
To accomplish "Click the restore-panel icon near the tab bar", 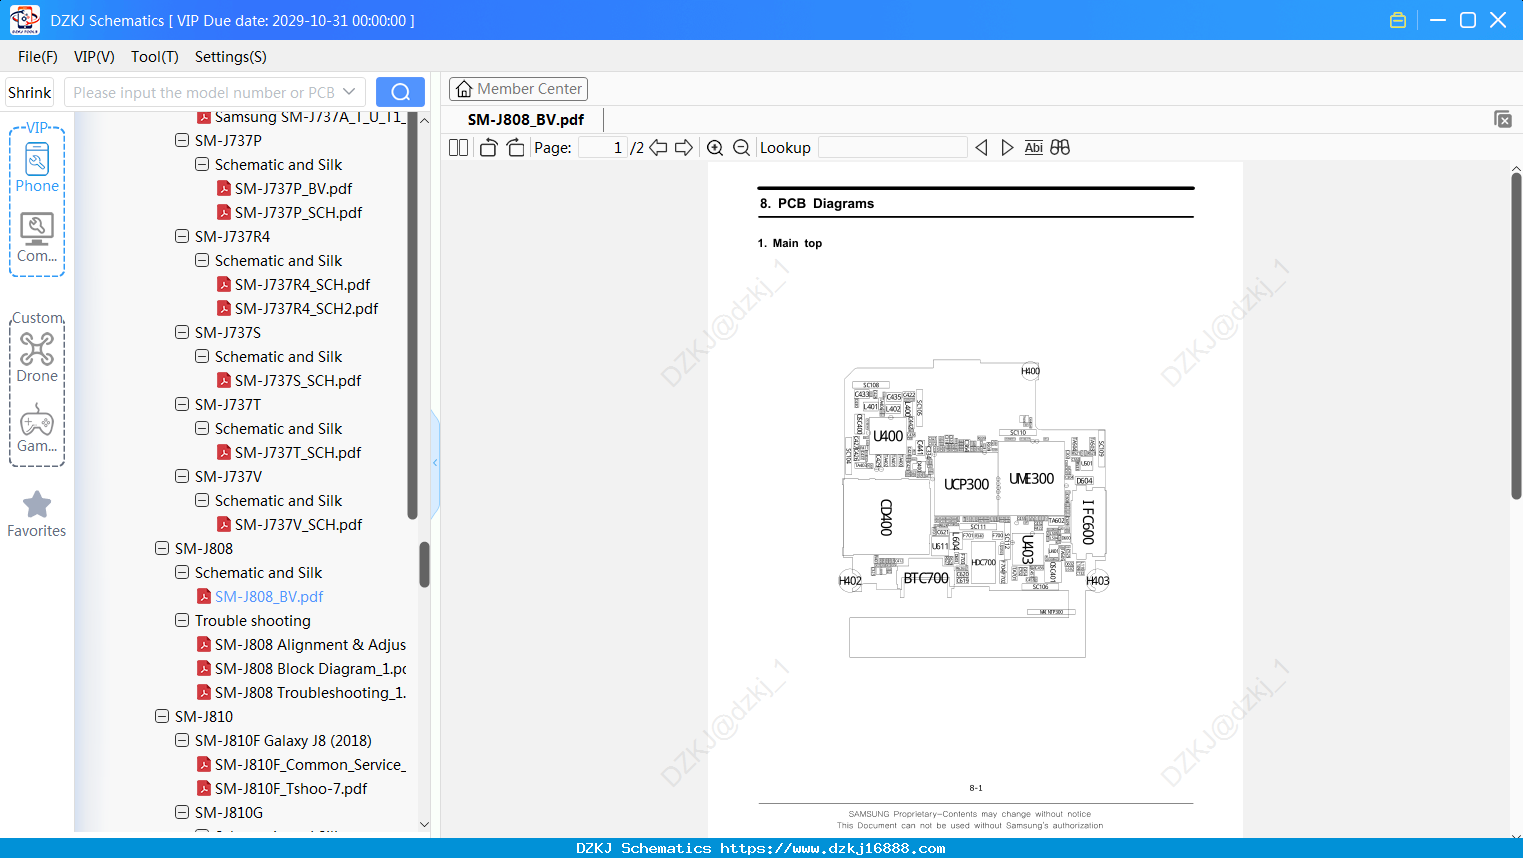I will (1502, 119).
